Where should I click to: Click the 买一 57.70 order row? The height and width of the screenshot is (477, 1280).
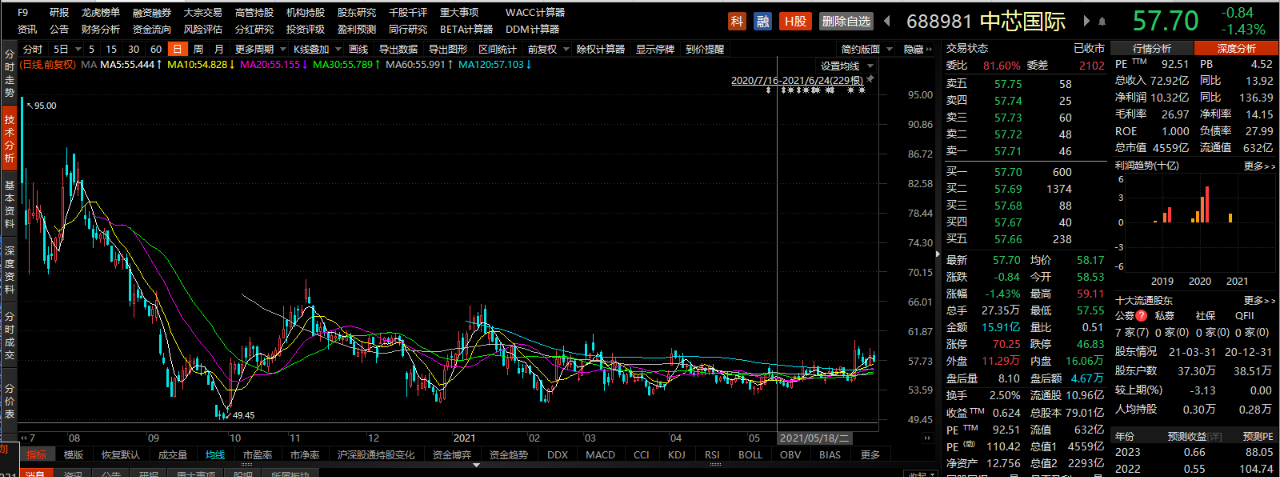(1025, 172)
